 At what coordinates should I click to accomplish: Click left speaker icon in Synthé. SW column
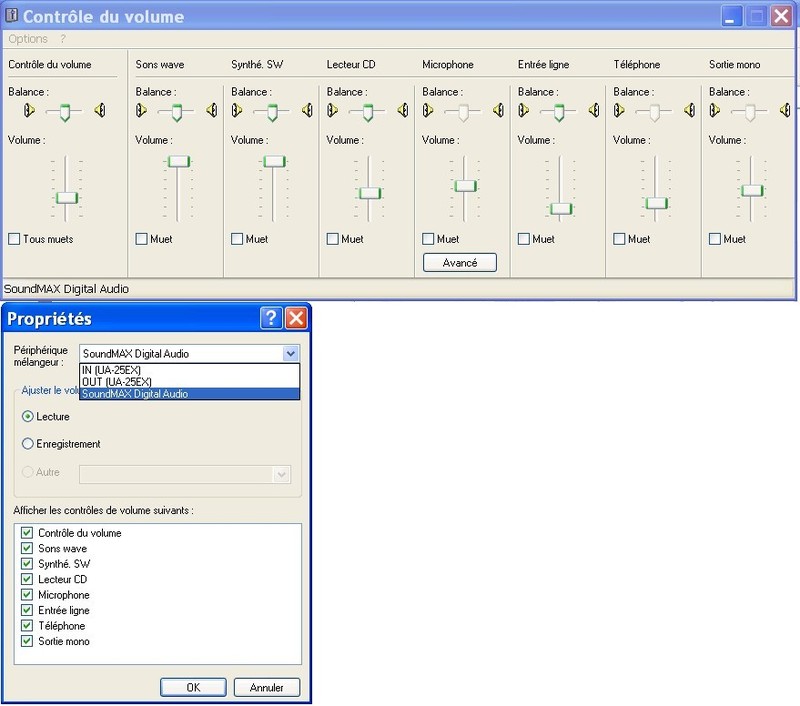(x=237, y=111)
